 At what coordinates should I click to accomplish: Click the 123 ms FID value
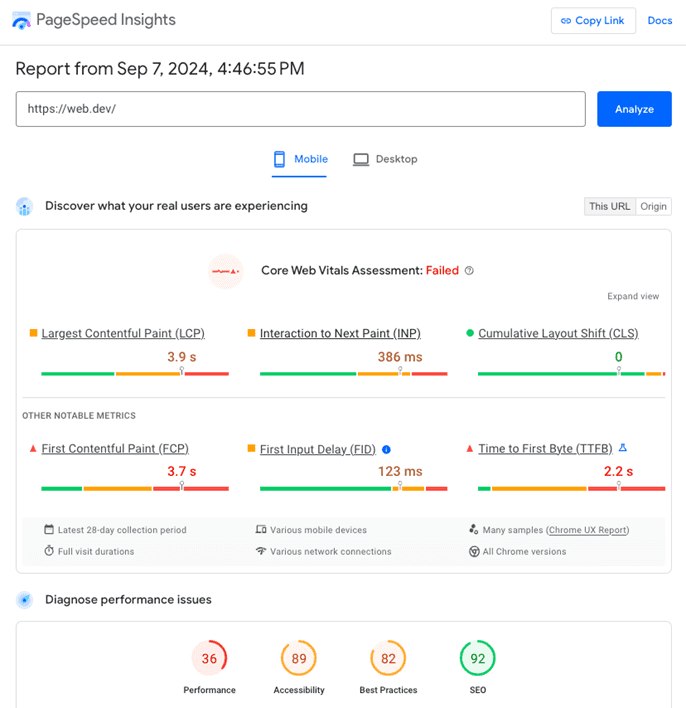tap(400, 471)
